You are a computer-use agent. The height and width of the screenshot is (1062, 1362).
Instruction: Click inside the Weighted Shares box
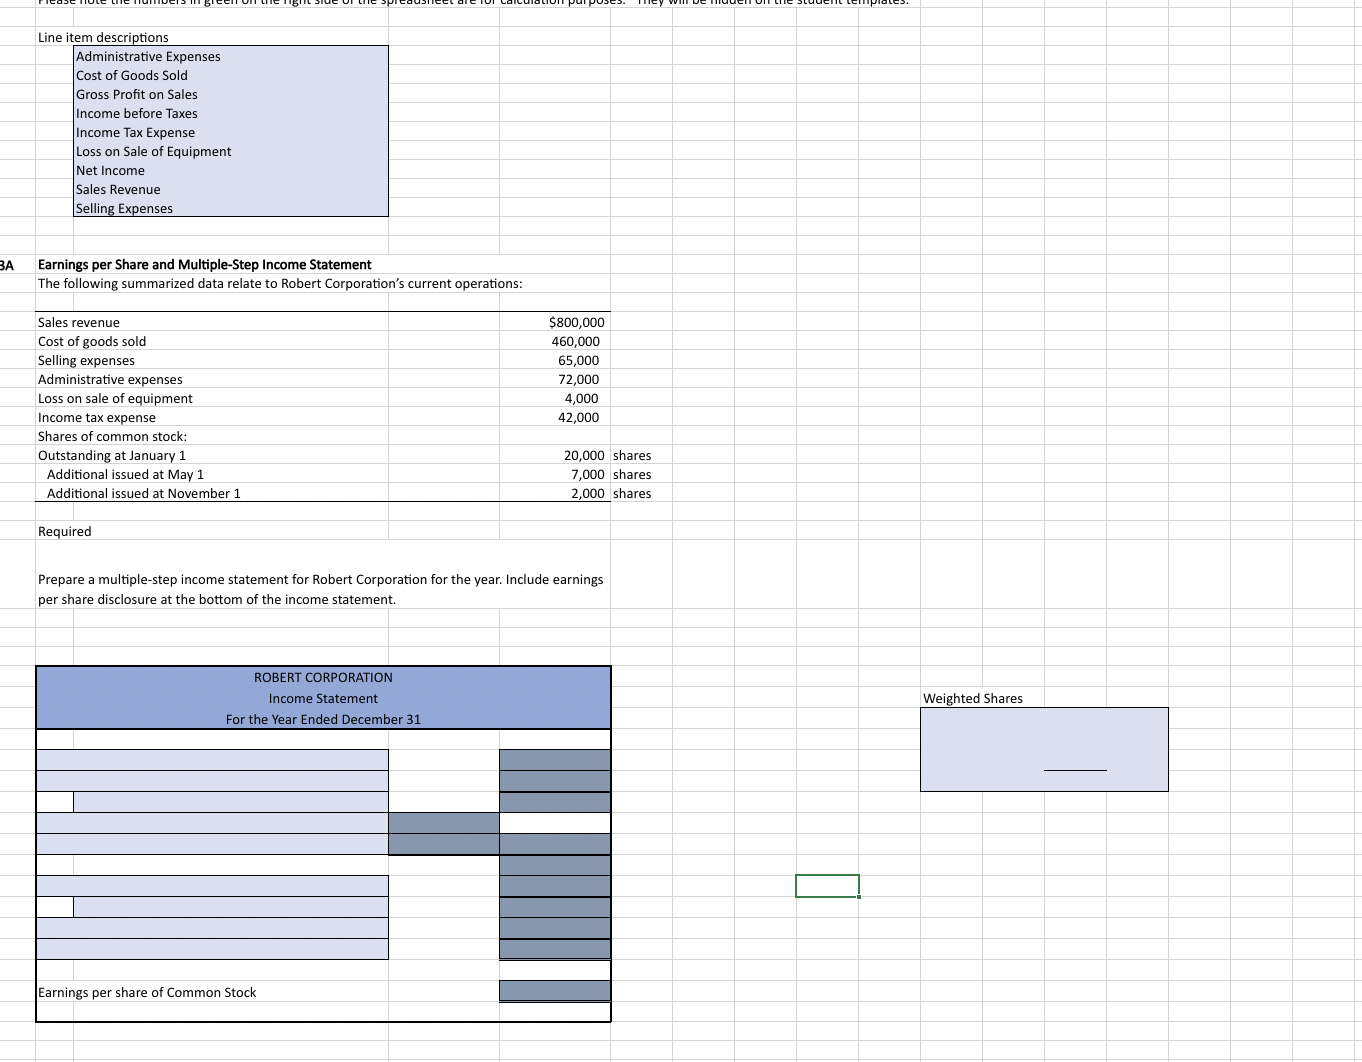pos(1044,749)
